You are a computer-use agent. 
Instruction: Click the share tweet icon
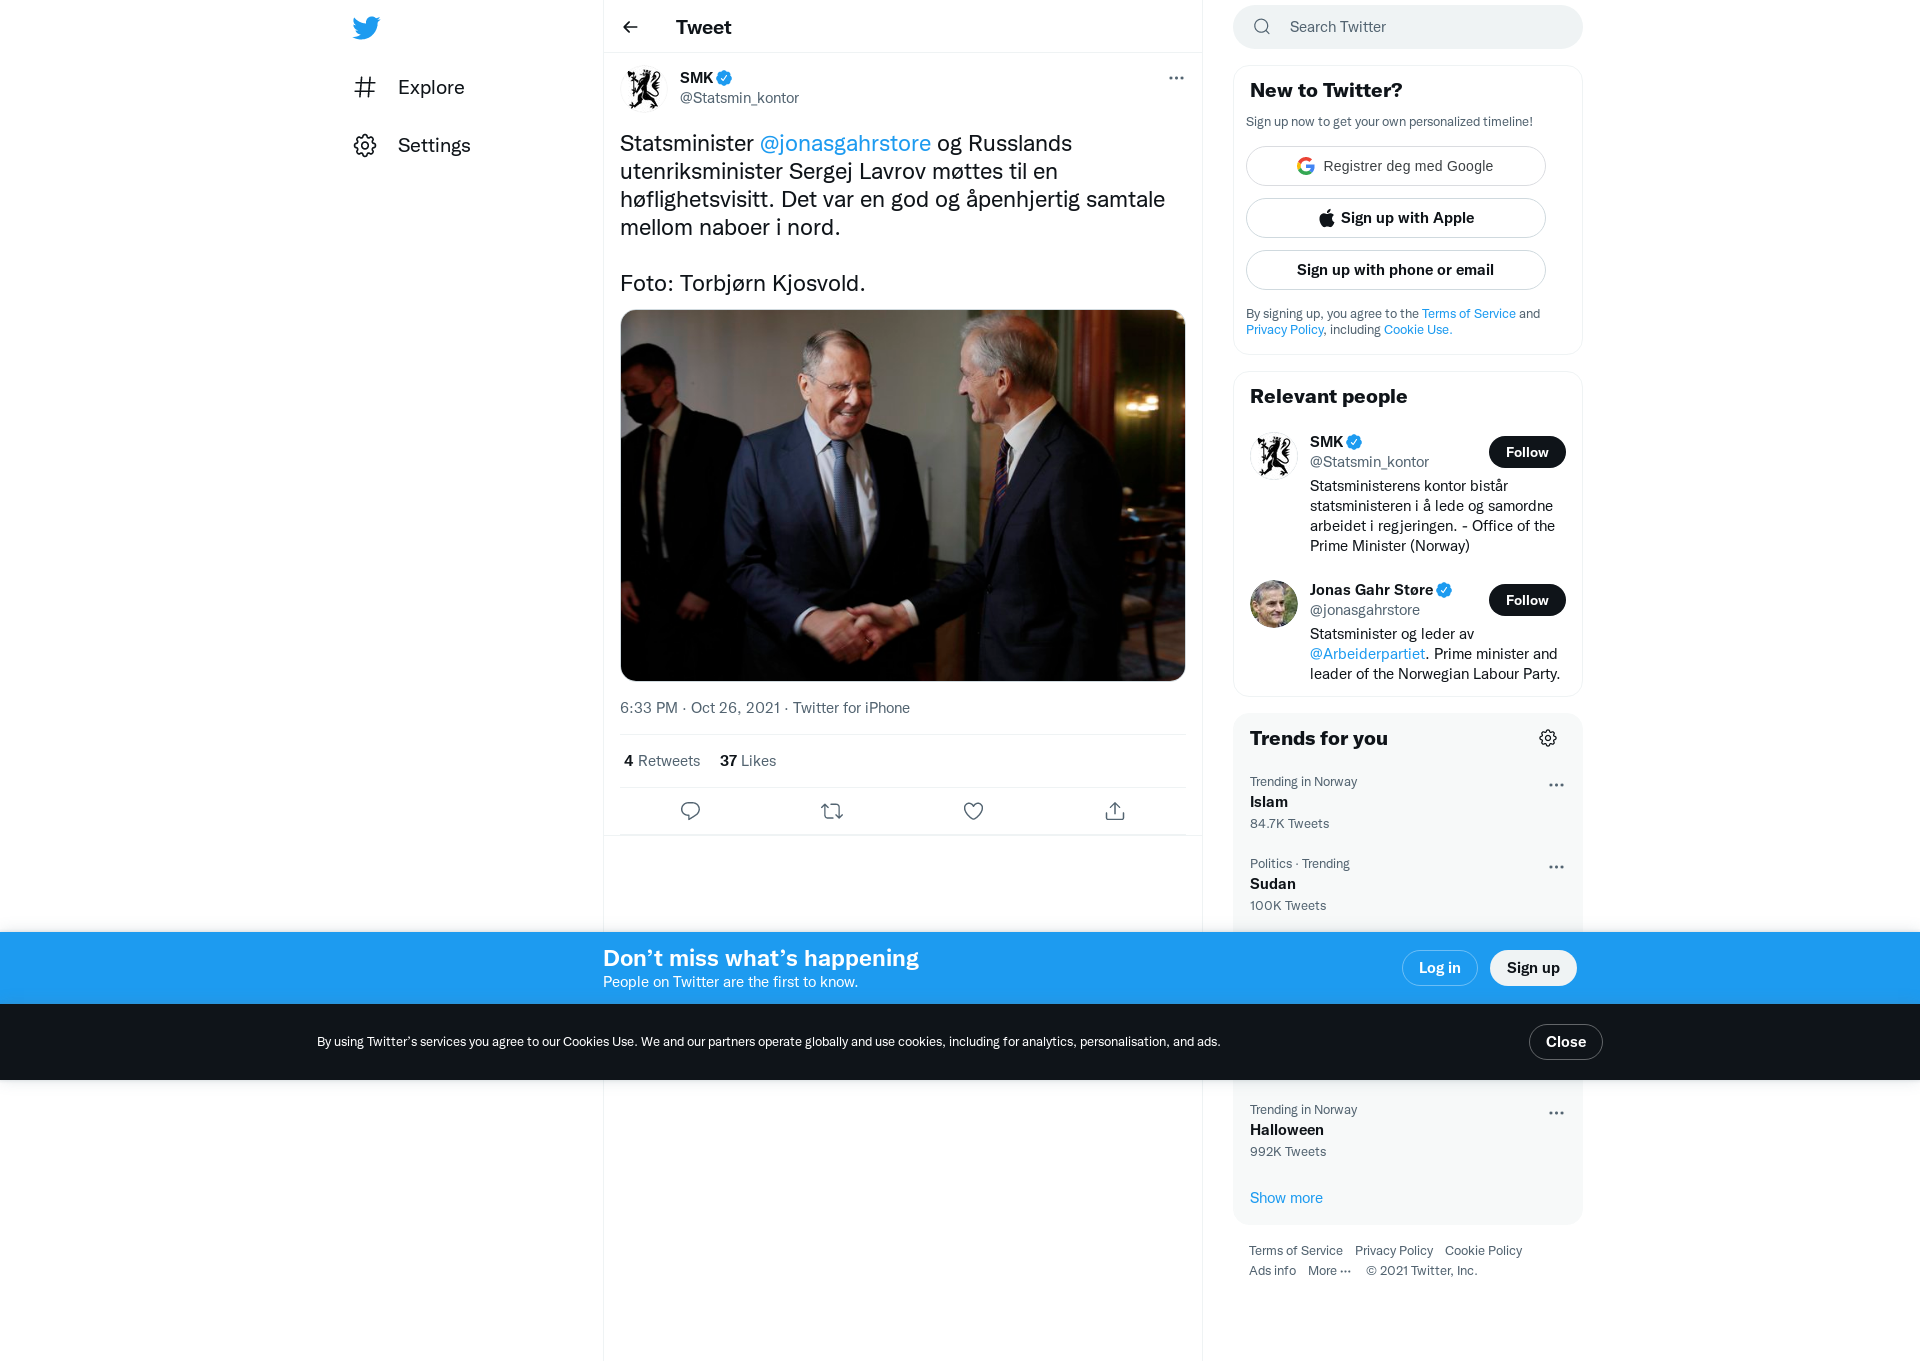click(x=1115, y=811)
